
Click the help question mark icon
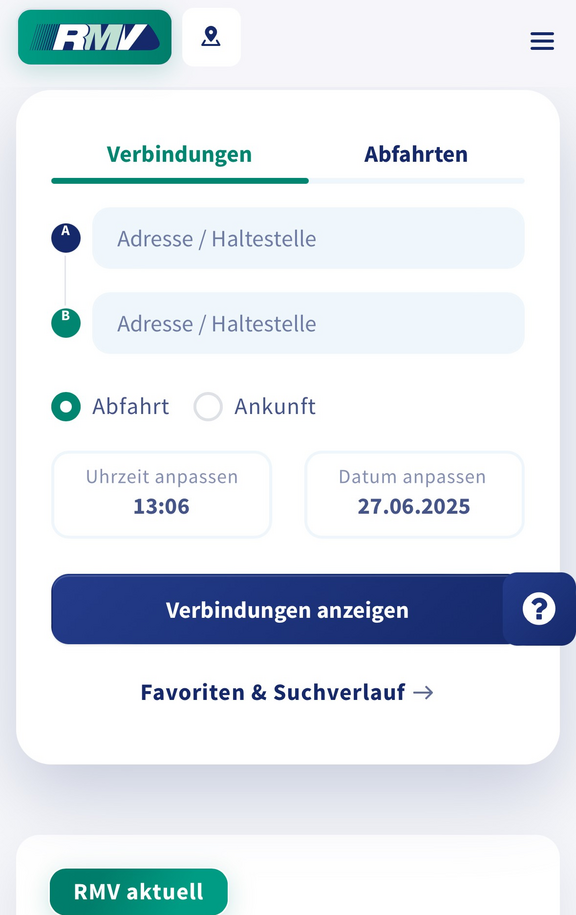click(541, 609)
